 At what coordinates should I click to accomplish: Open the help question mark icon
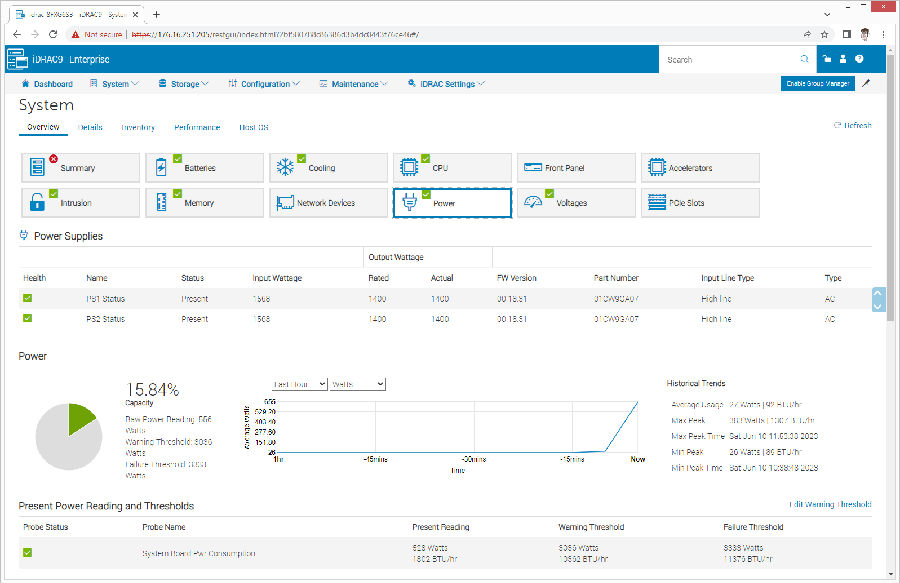[x=859, y=60]
